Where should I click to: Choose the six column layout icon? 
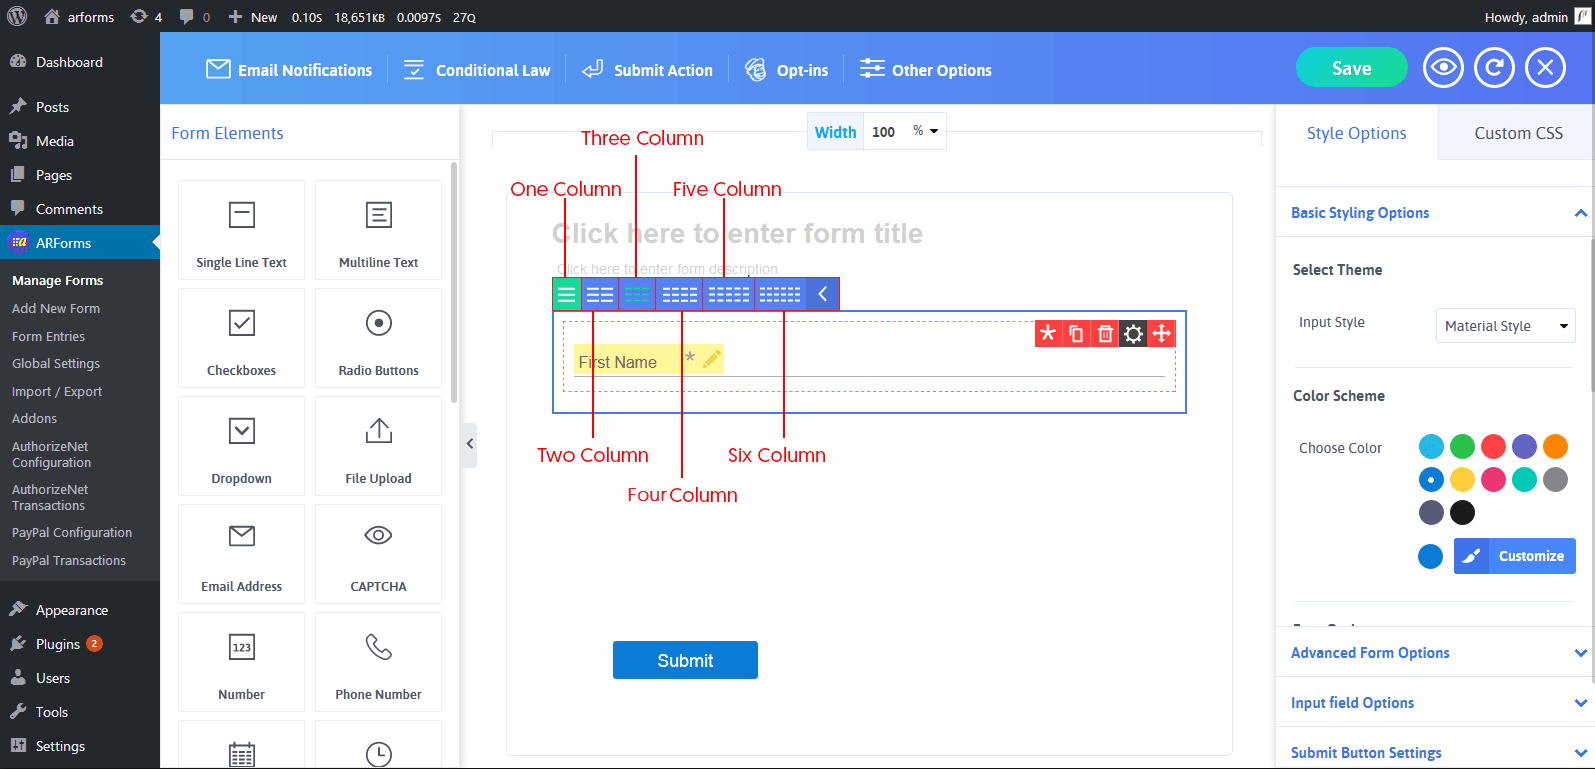(x=779, y=294)
